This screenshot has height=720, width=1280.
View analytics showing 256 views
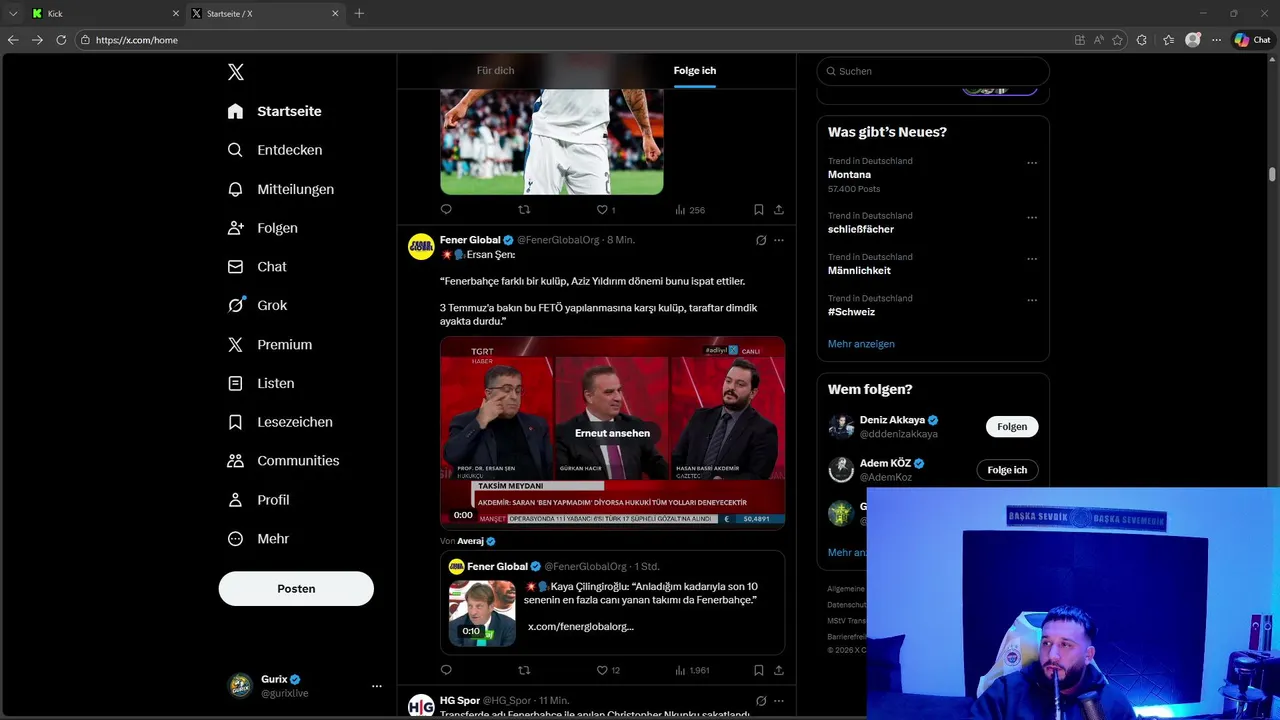click(x=690, y=210)
